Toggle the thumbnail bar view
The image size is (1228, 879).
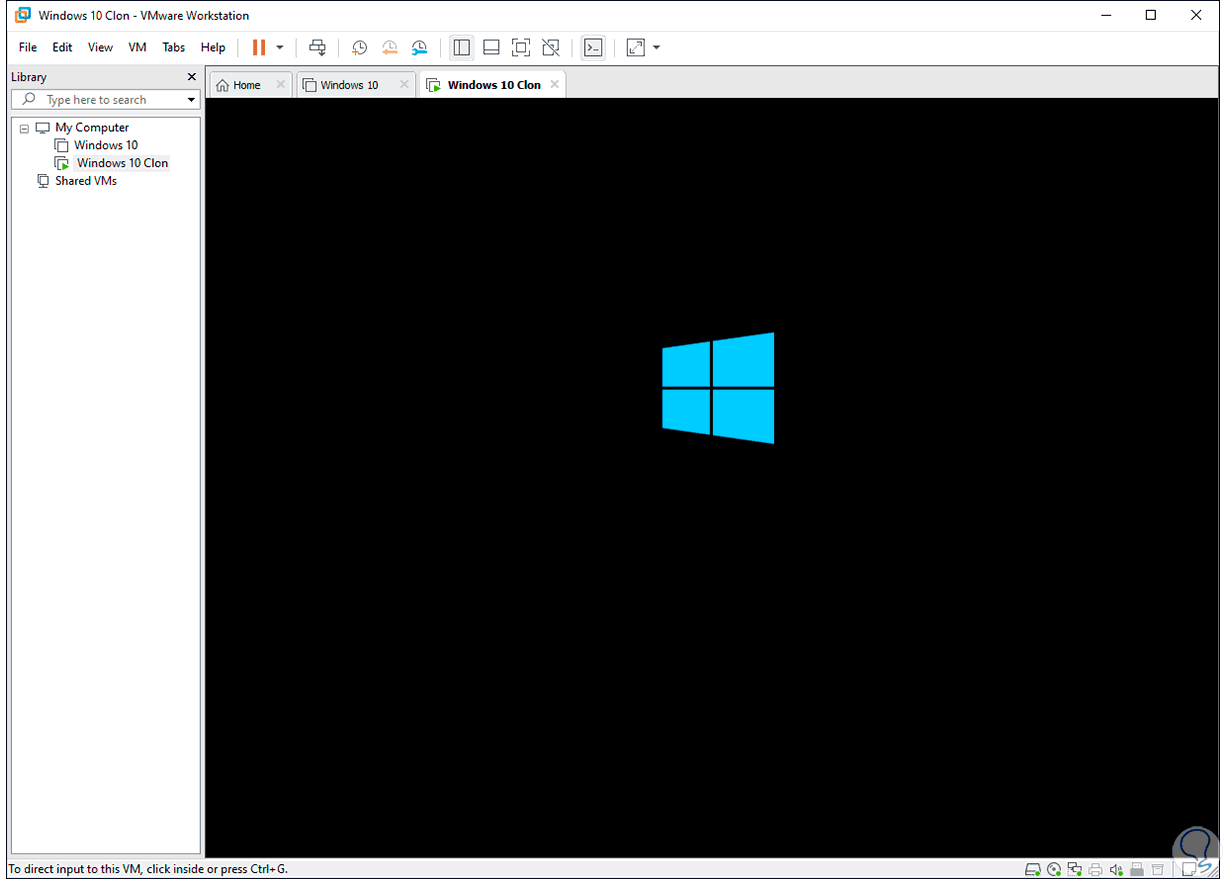click(491, 47)
